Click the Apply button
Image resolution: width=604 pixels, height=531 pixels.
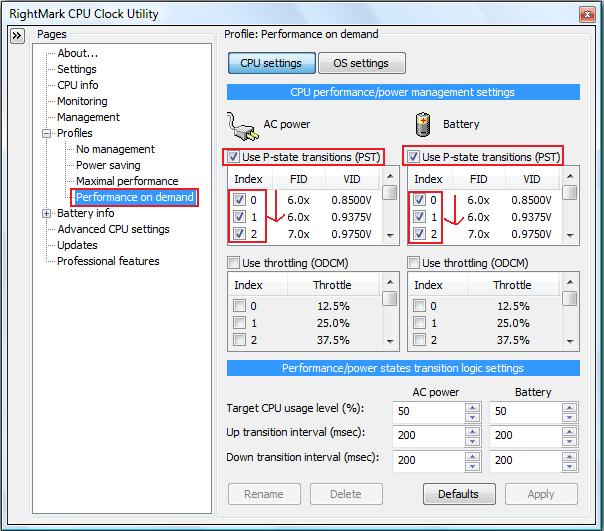tap(541, 494)
